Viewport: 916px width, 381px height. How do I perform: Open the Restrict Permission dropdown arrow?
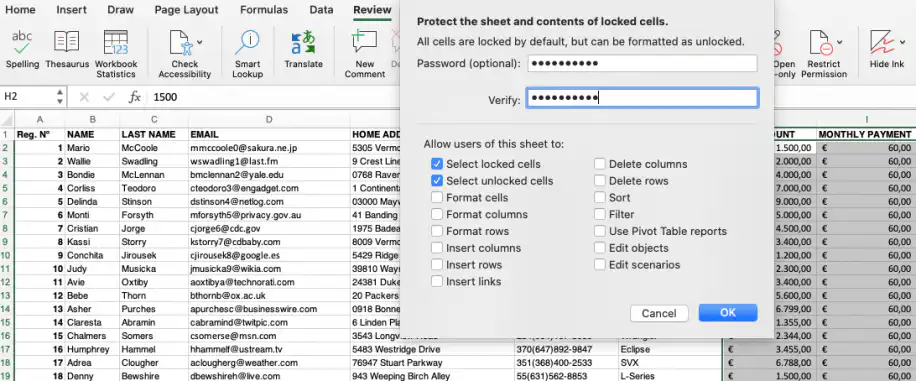tap(839, 42)
